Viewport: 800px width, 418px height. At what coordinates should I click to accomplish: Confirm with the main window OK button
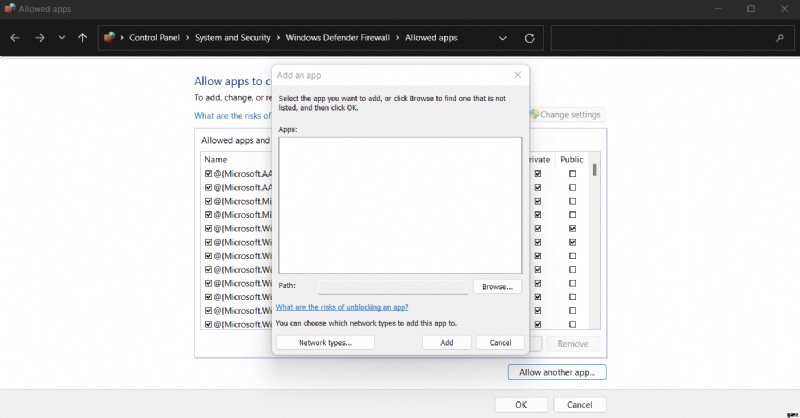521,405
